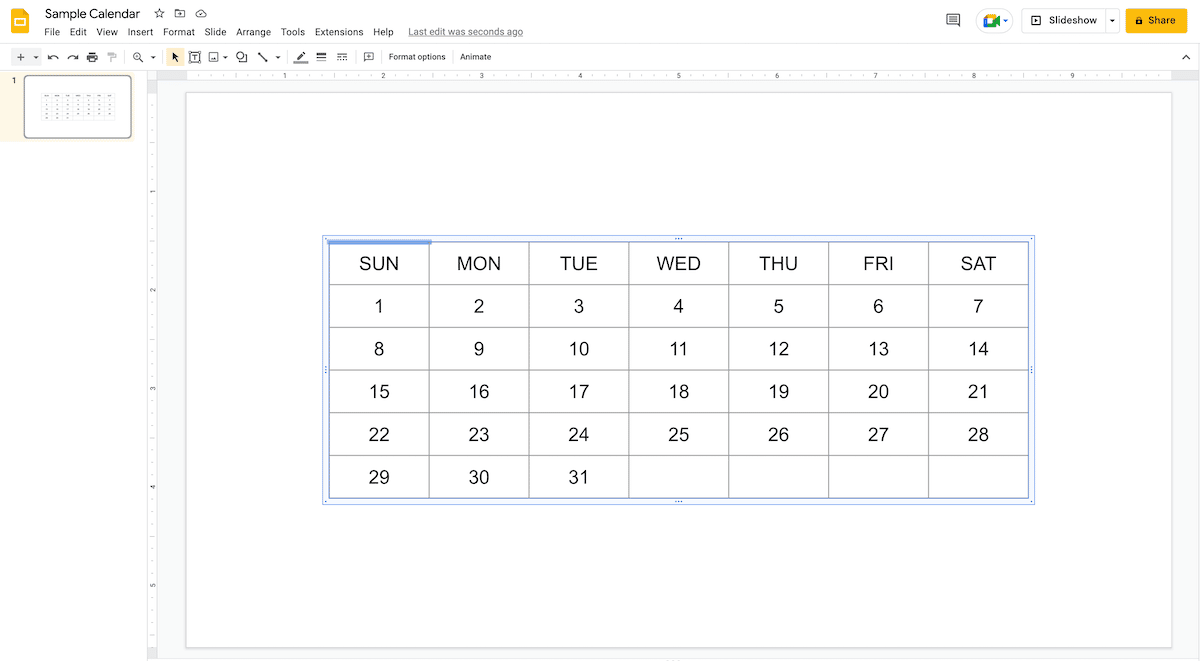Open Format options panel
This screenshot has width=1200, height=661.
click(417, 57)
